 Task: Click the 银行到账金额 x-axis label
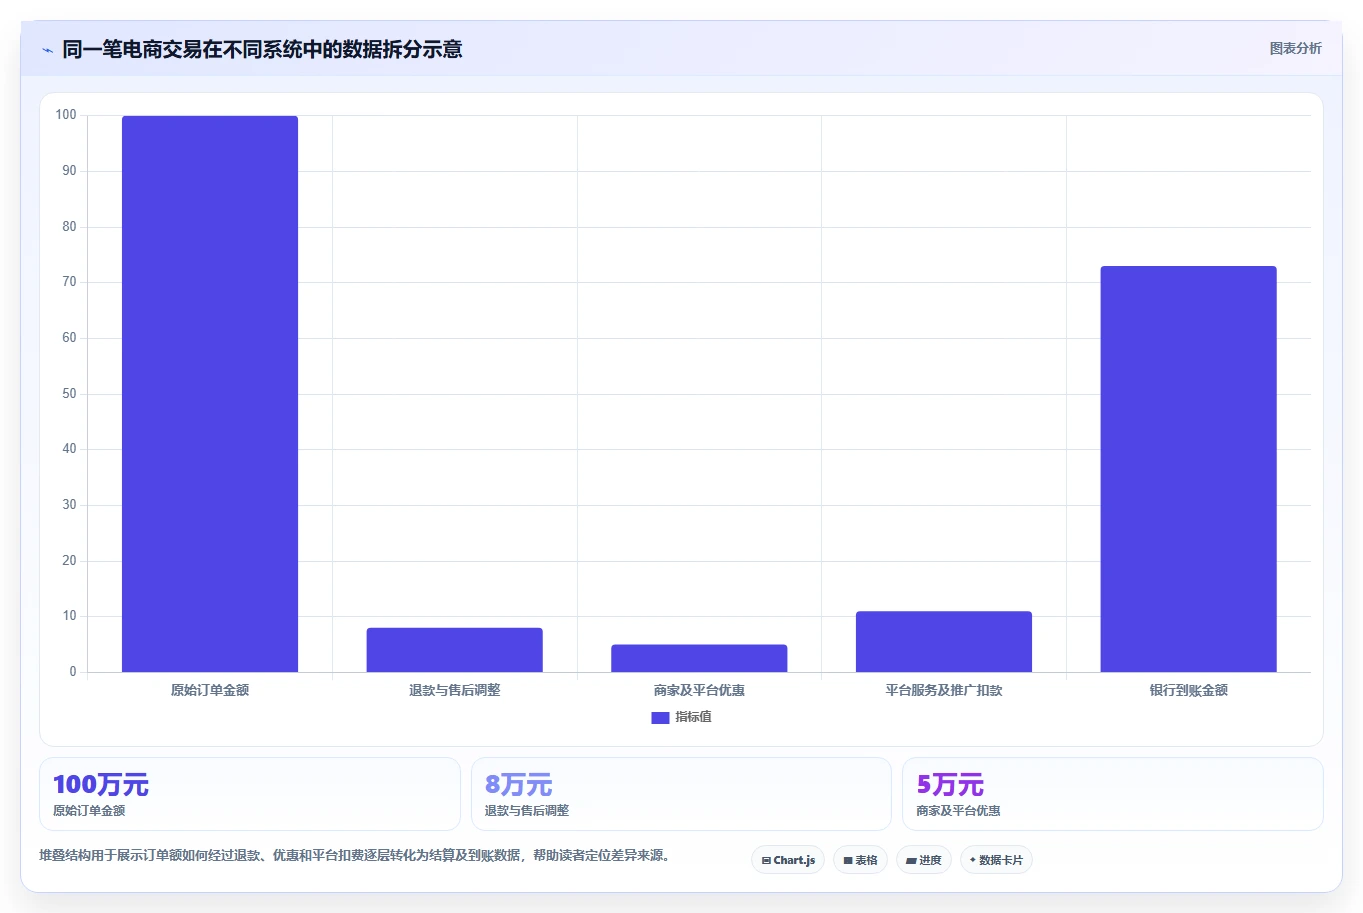(1188, 690)
